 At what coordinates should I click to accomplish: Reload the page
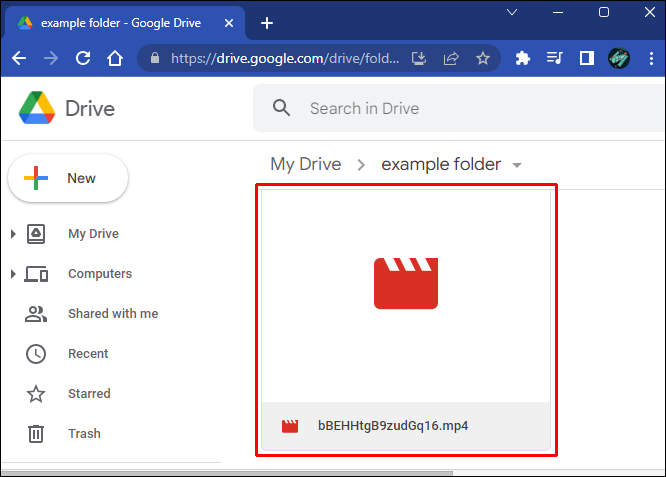[83, 58]
